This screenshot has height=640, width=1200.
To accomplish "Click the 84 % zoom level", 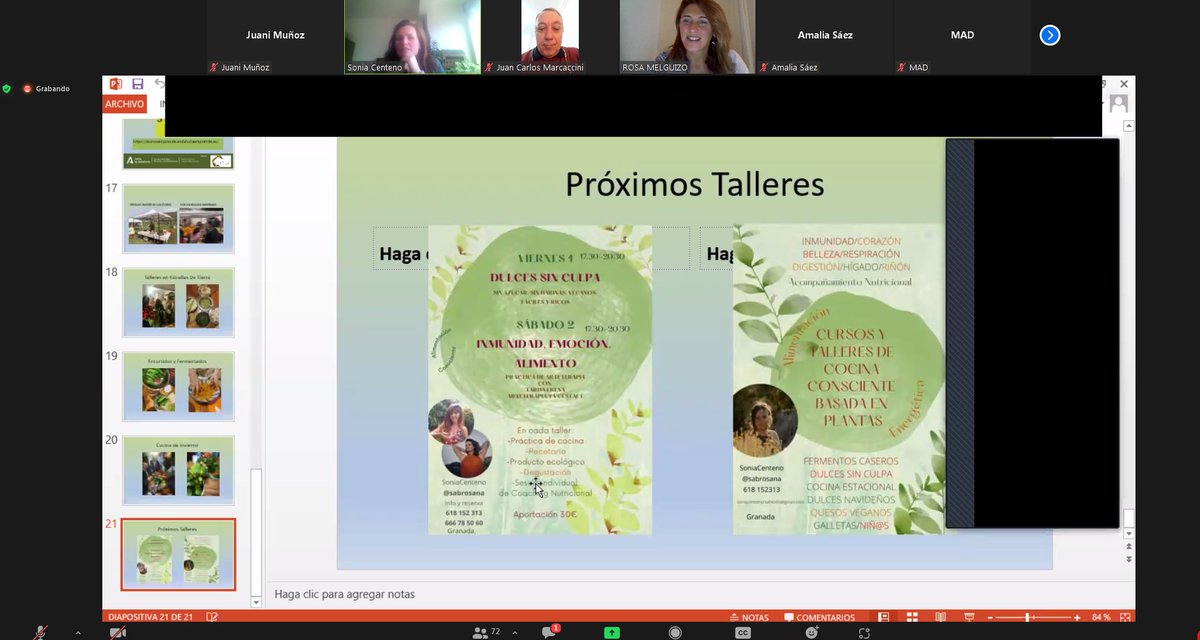I will click(1101, 618).
